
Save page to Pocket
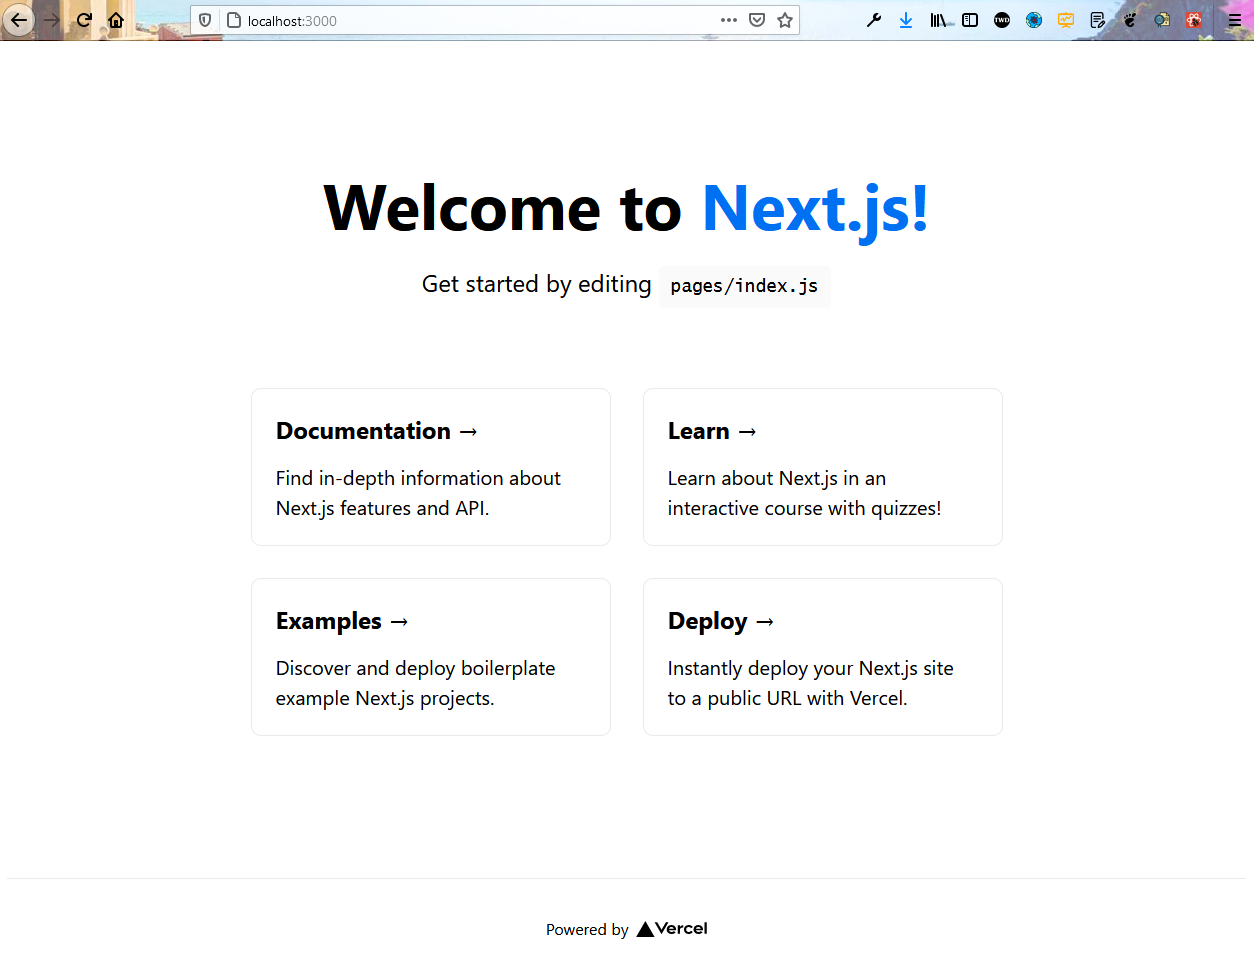[x=757, y=20]
